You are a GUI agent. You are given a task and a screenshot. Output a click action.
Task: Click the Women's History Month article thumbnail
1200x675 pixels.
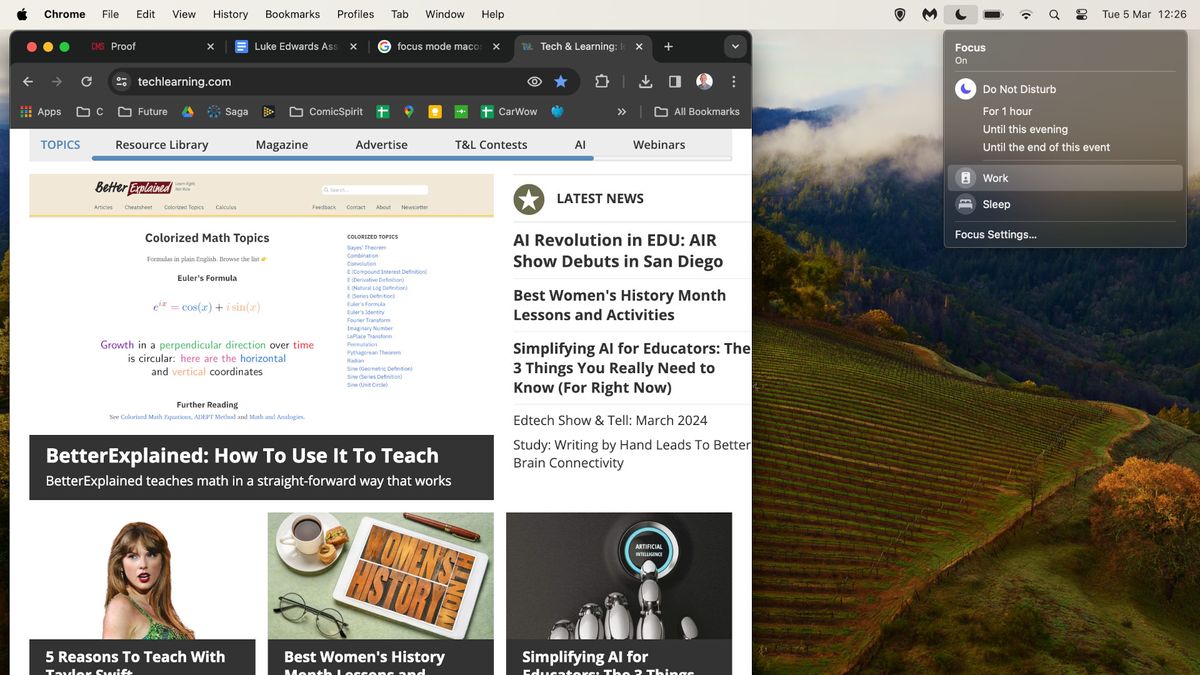380,573
